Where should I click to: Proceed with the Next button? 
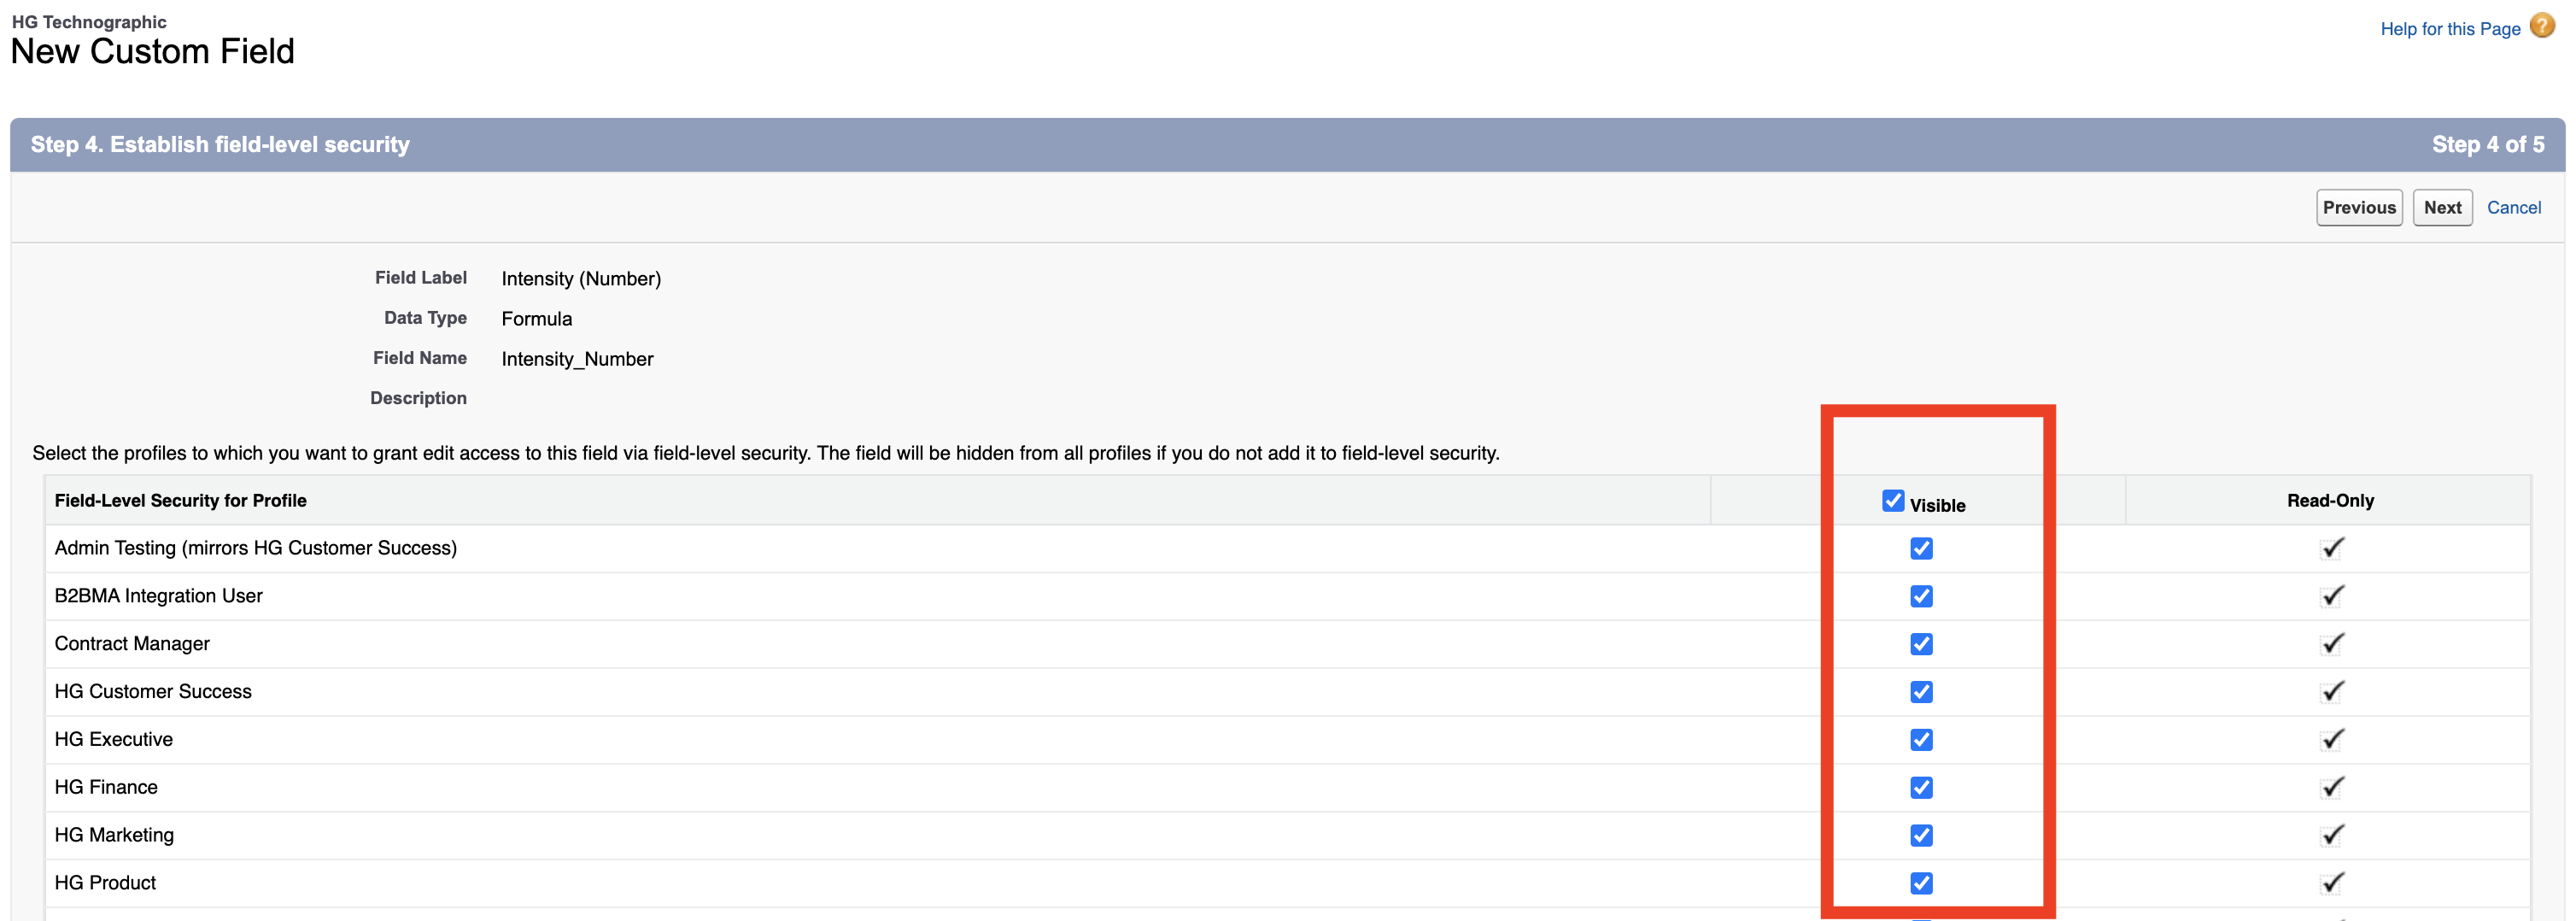pos(2442,207)
